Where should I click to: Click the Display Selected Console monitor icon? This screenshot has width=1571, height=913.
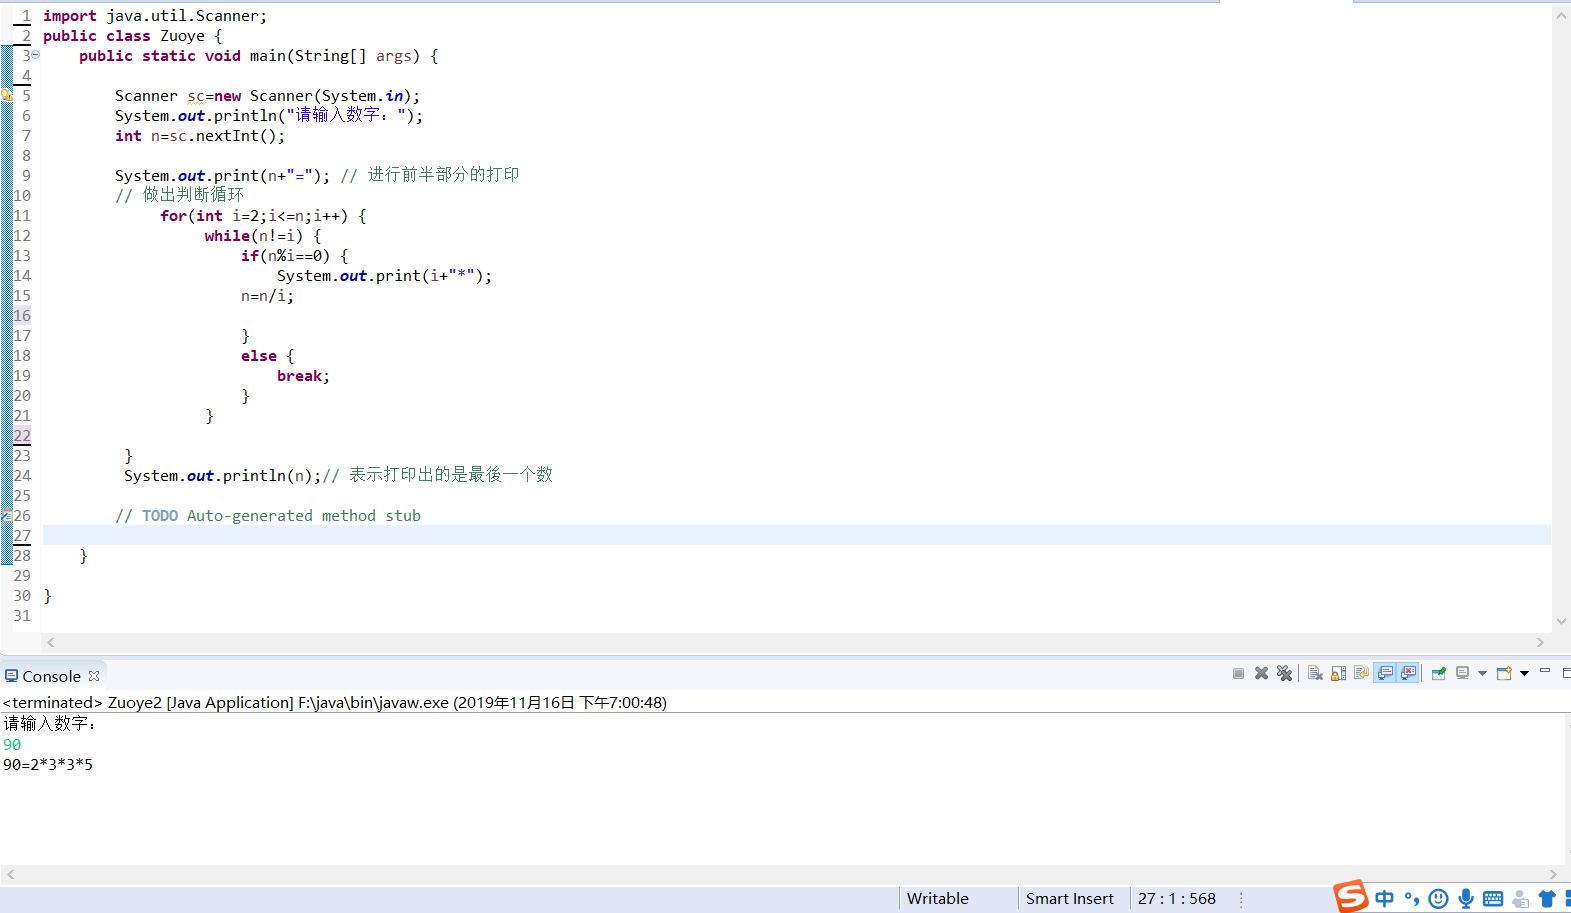pyautogui.click(x=1462, y=673)
